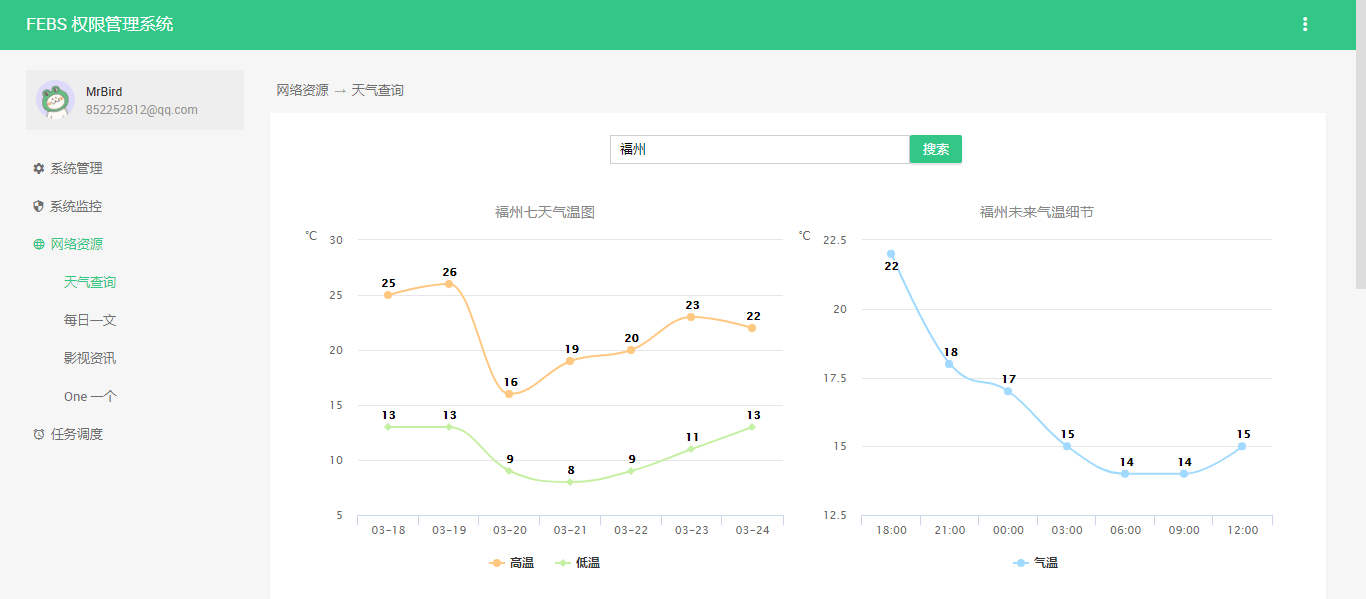Click the 网络资源 breadcrumb link

(302, 90)
